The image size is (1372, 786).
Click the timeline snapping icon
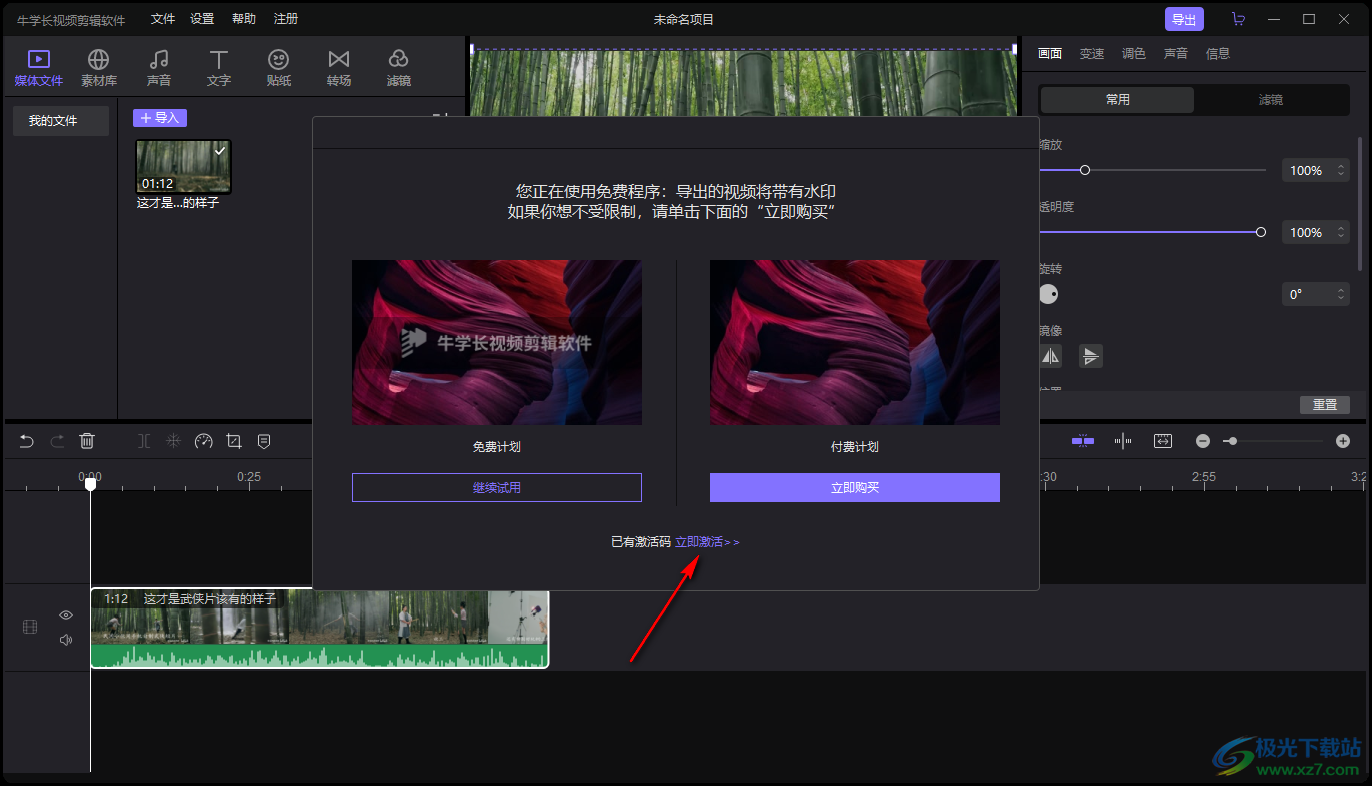1083,441
